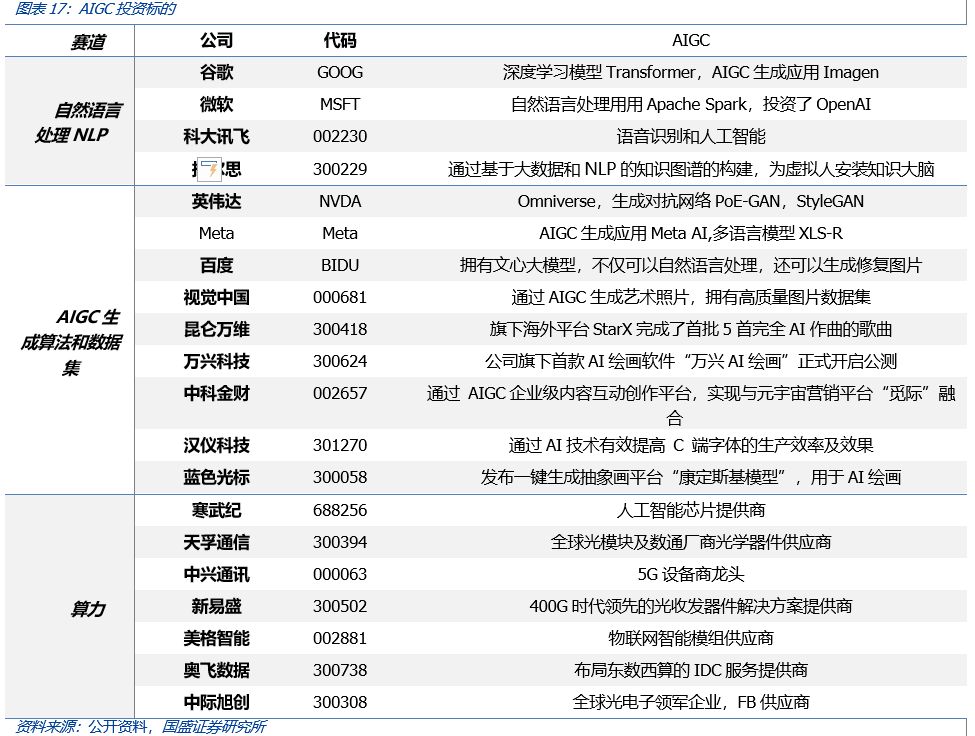Click the 寒武纪 company name
Image resolution: width=975 pixels, height=736 pixels.
[x=216, y=510]
